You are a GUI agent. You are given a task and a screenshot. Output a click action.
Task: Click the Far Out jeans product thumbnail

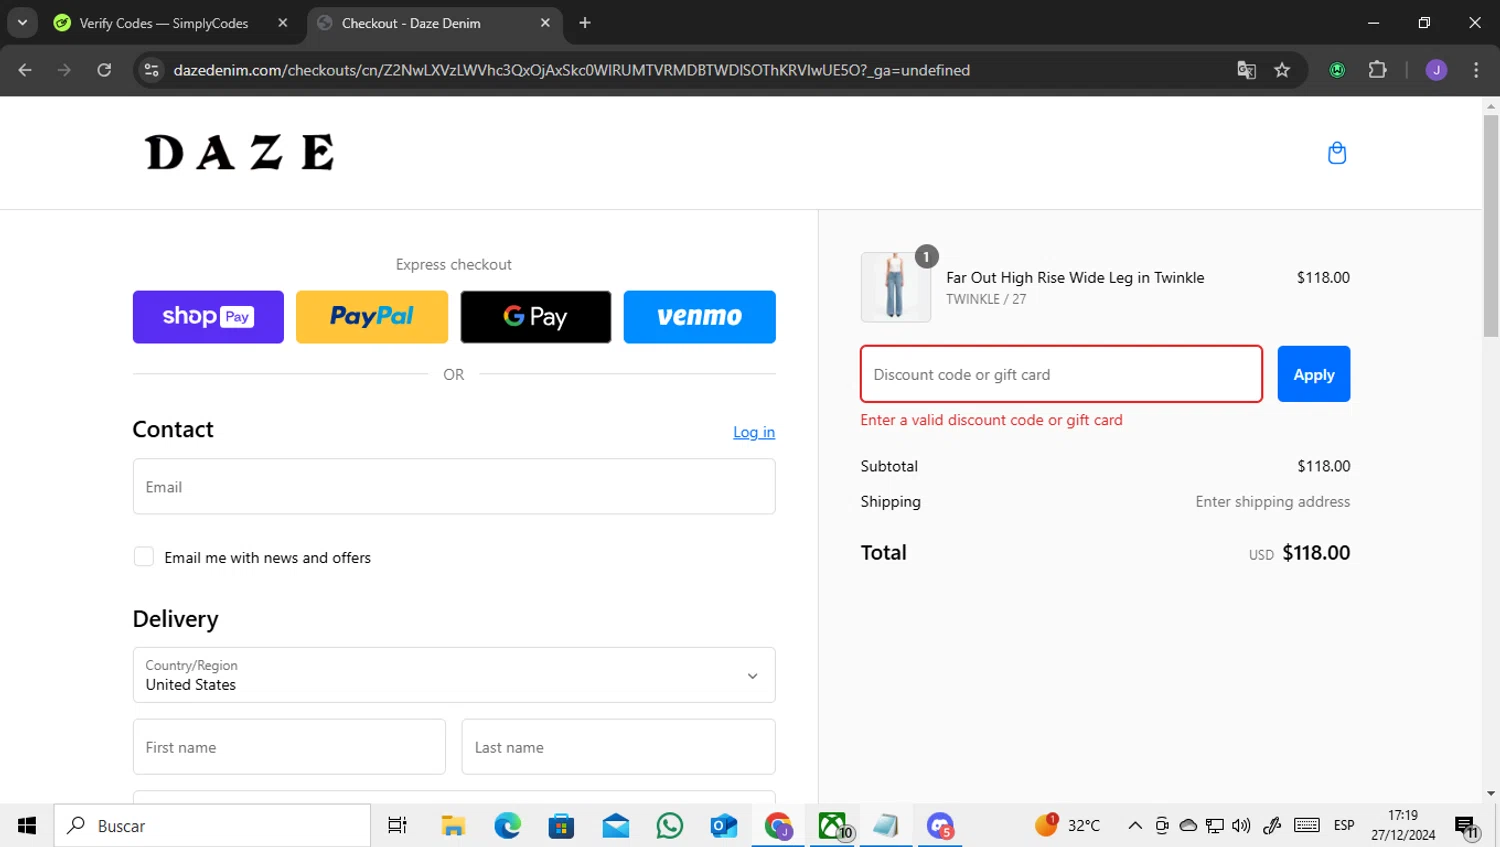pos(895,287)
